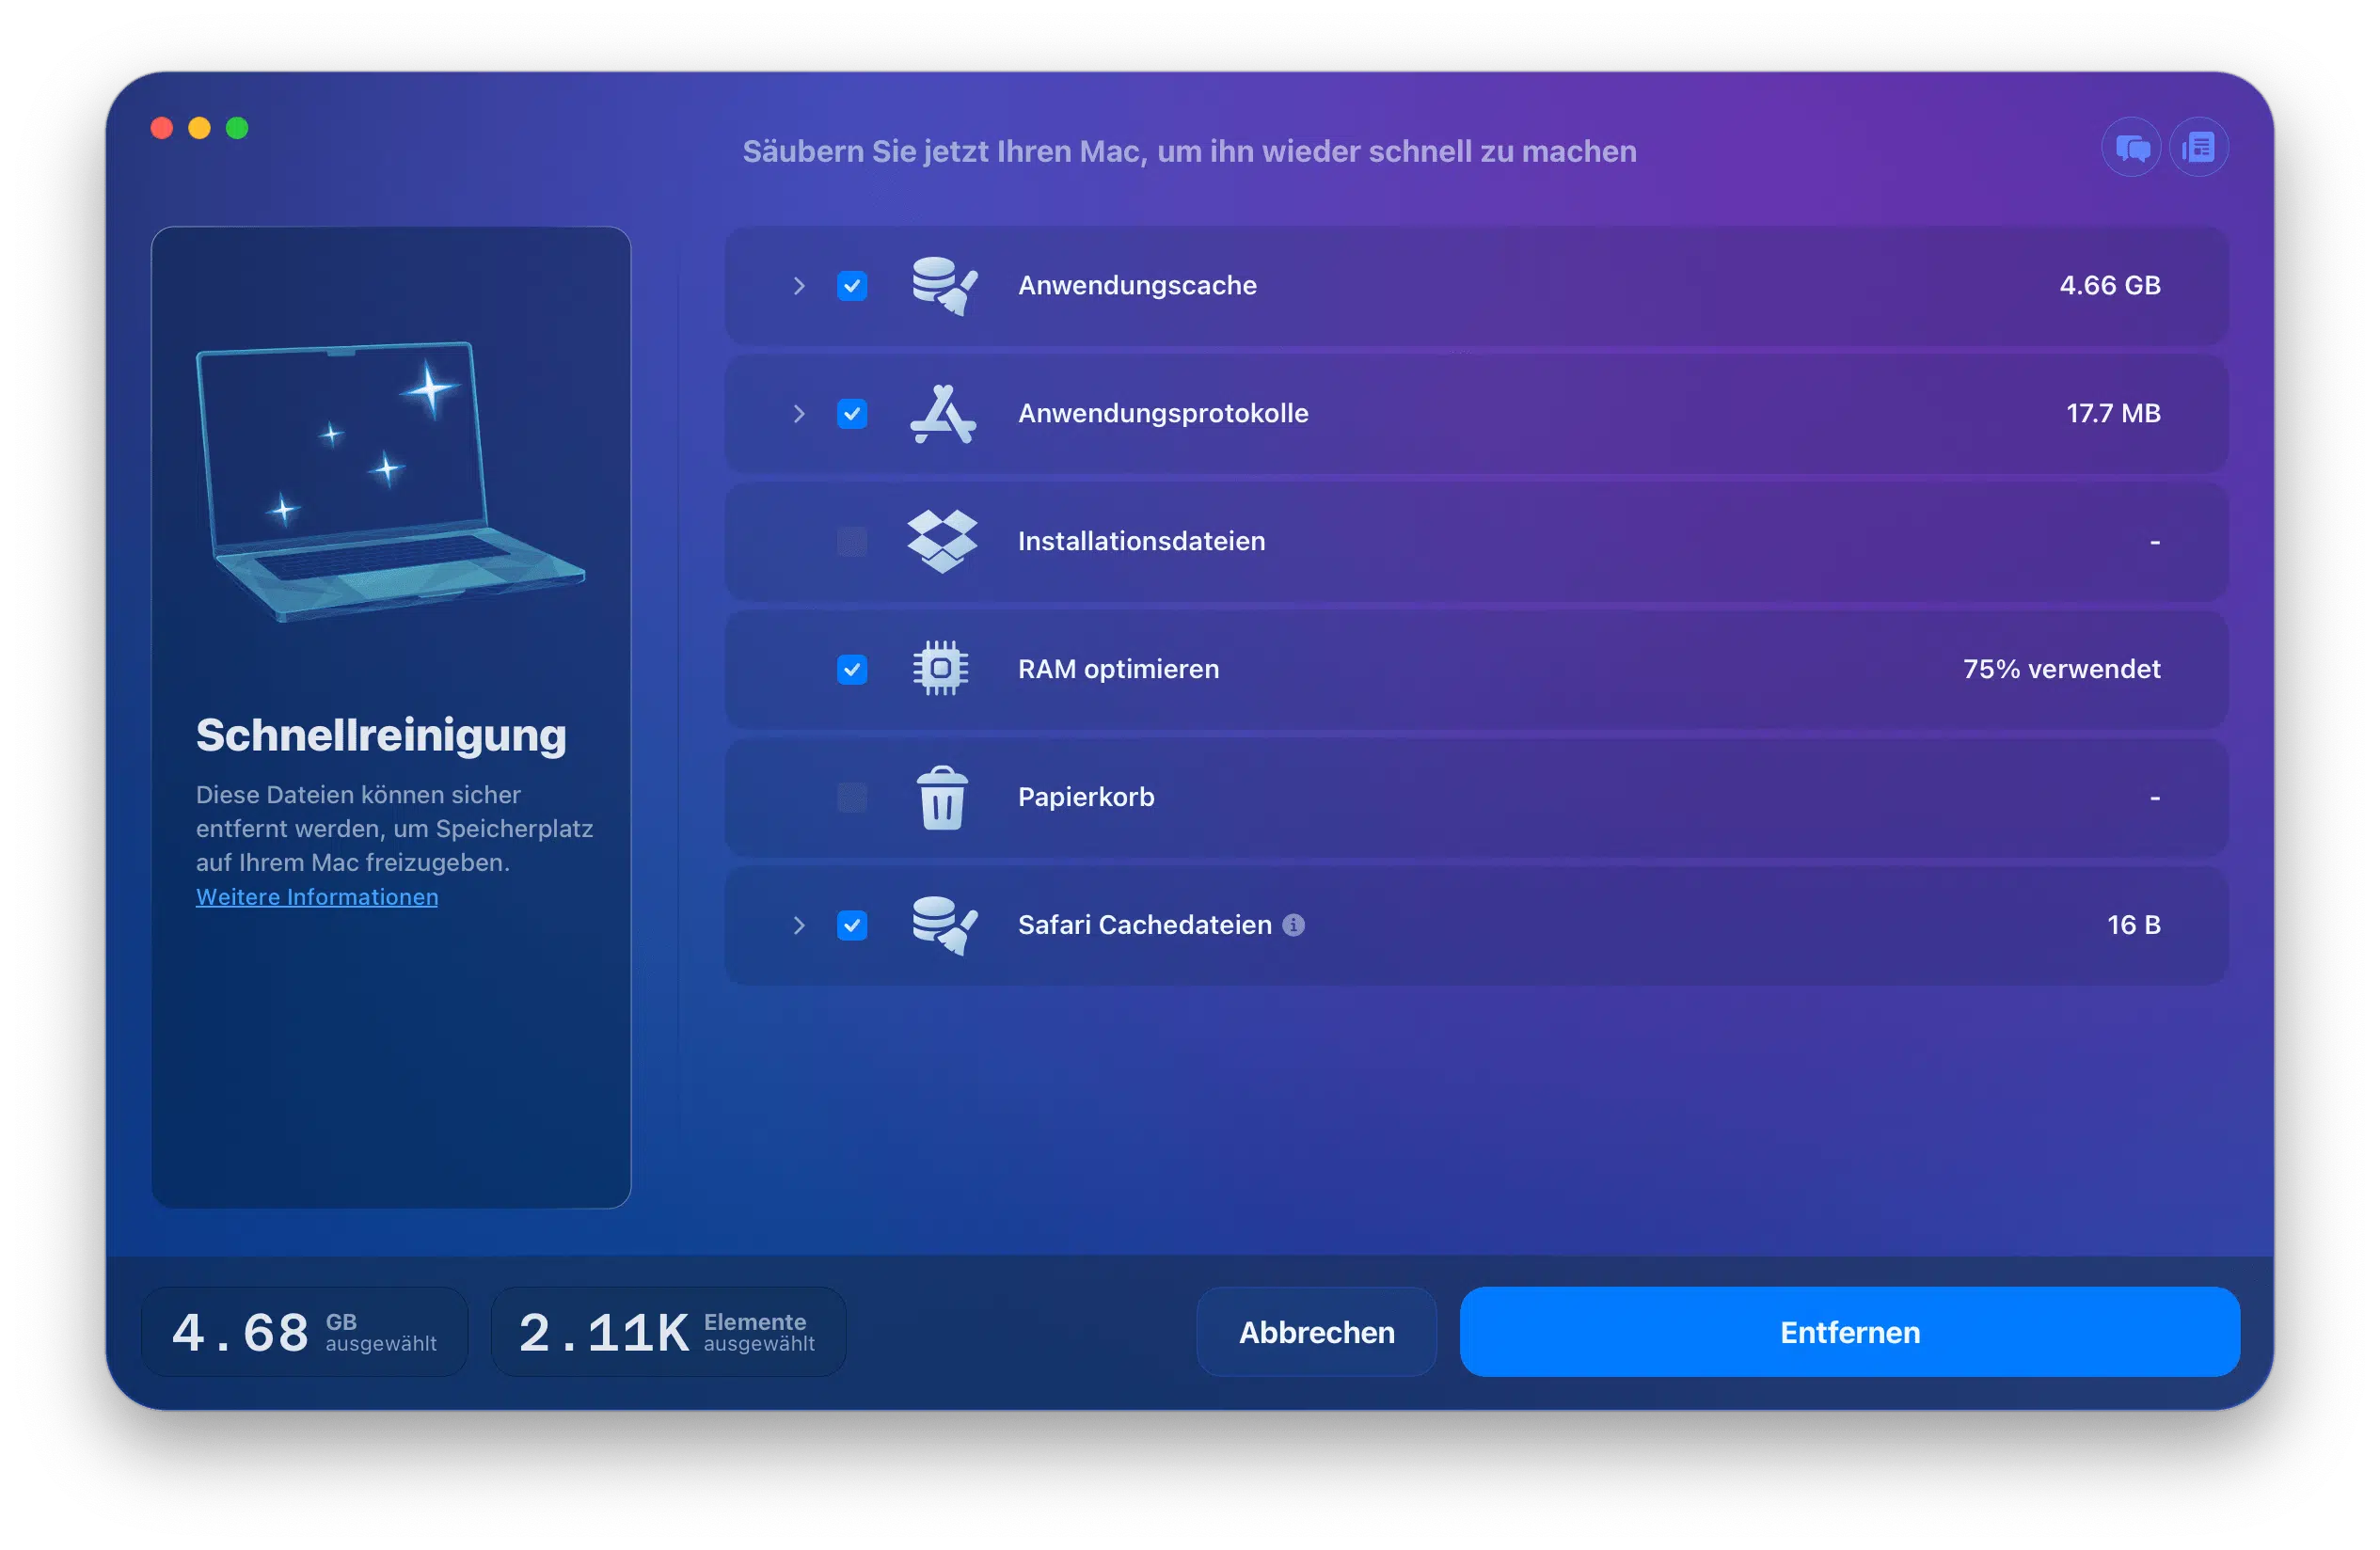Image resolution: width=2380 pixels, height=1550 pixels.
Task: Uncheck the Safari Cachedateien checkbox
Action: pyautogui.click(x=852, y=926)
